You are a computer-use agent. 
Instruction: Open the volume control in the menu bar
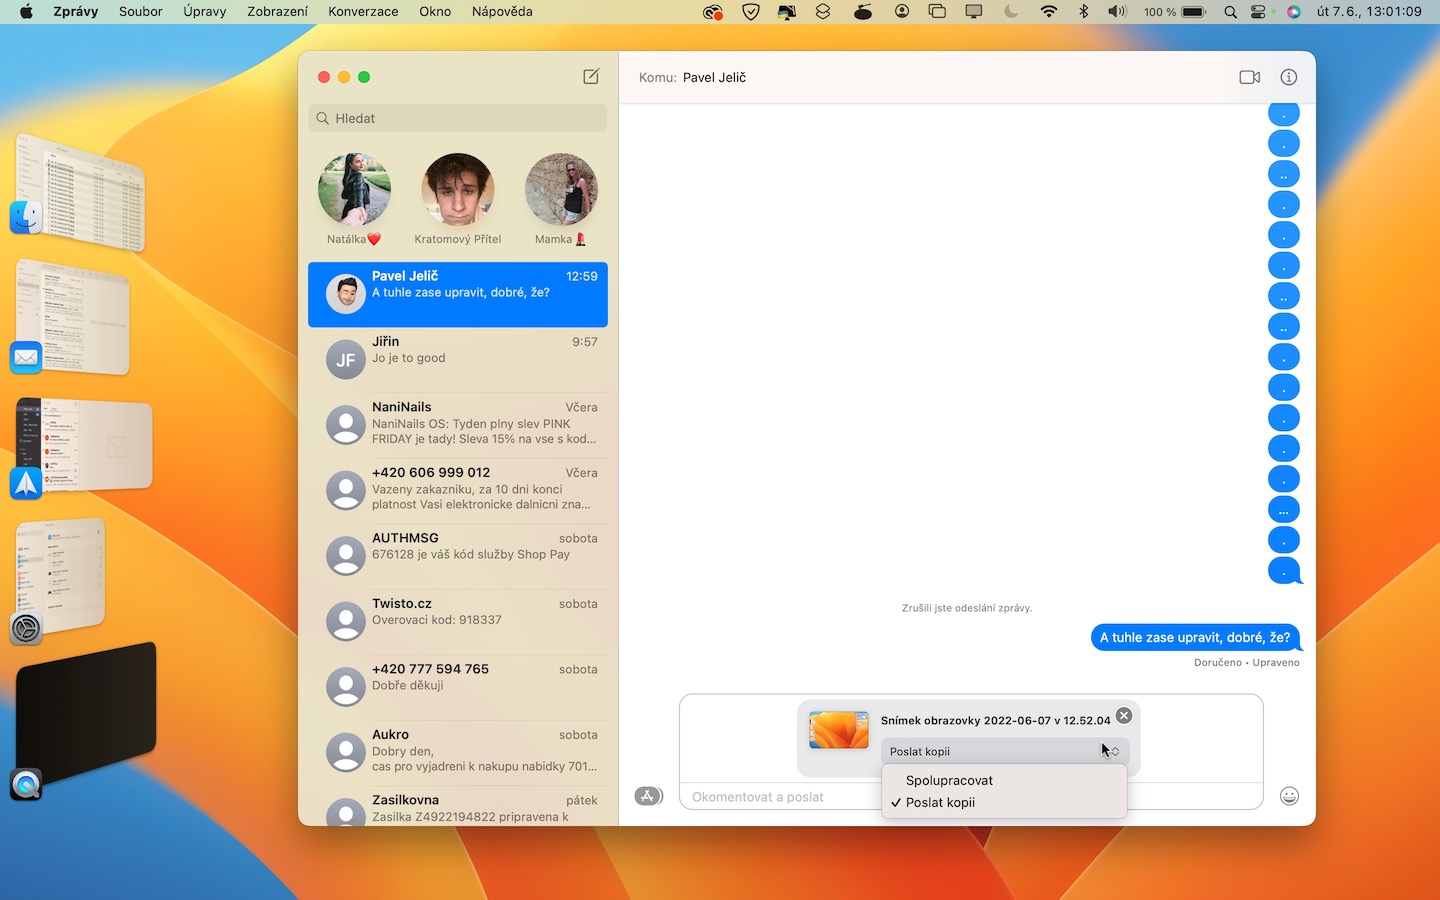pos(1117,12)
